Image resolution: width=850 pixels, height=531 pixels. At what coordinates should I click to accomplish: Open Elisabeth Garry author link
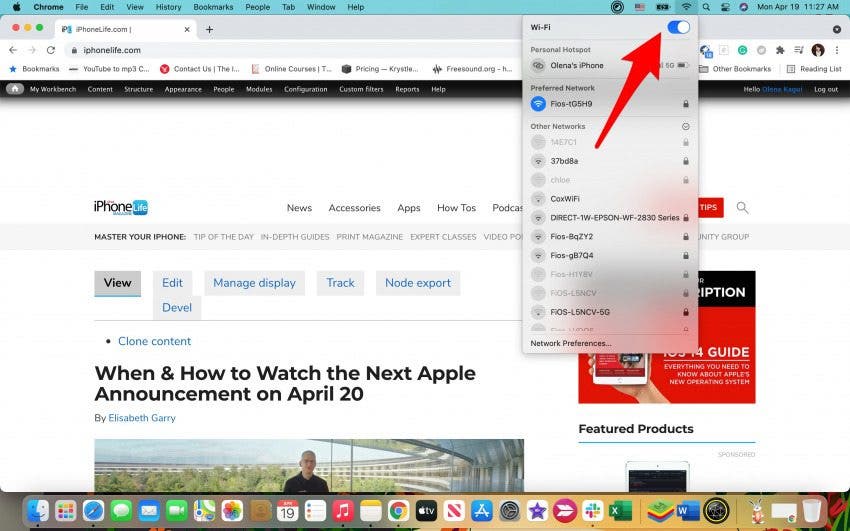(x=142, y=418)
